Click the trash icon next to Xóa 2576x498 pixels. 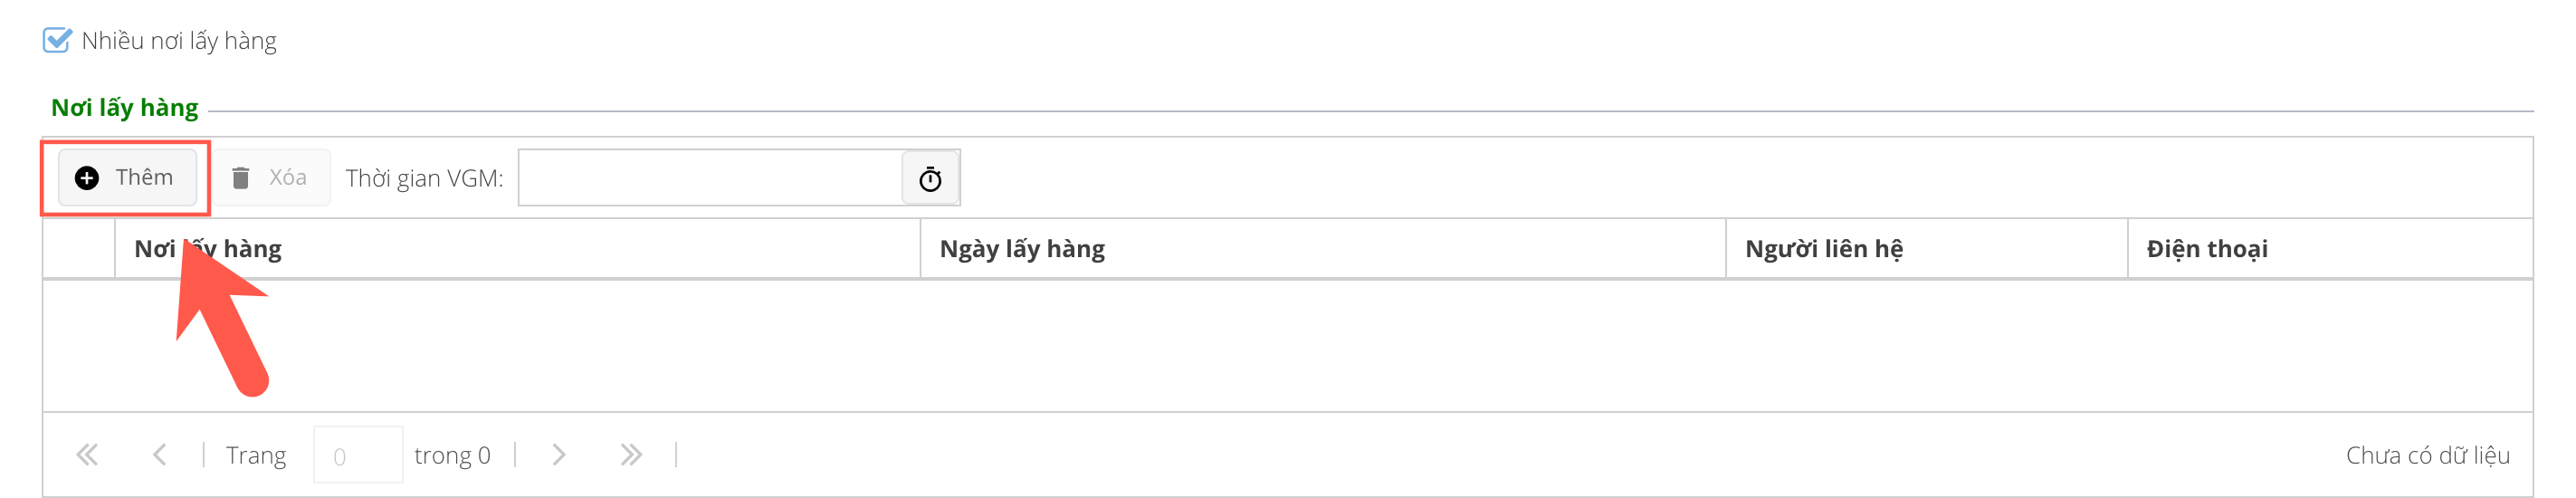point(240,178)
